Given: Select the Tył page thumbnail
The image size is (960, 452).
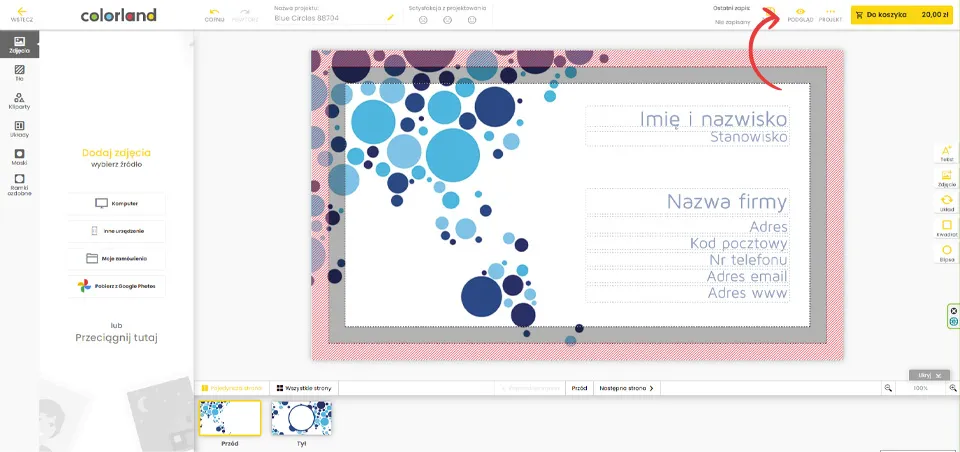Looking at the screenshot, I should point(302,418).
